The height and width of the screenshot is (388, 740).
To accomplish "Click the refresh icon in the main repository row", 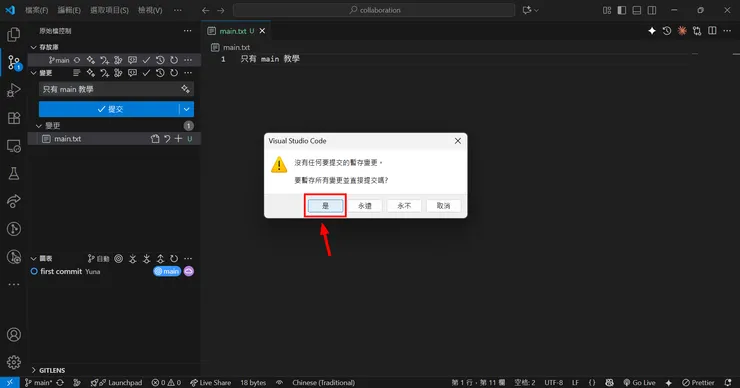I will 174,60.
